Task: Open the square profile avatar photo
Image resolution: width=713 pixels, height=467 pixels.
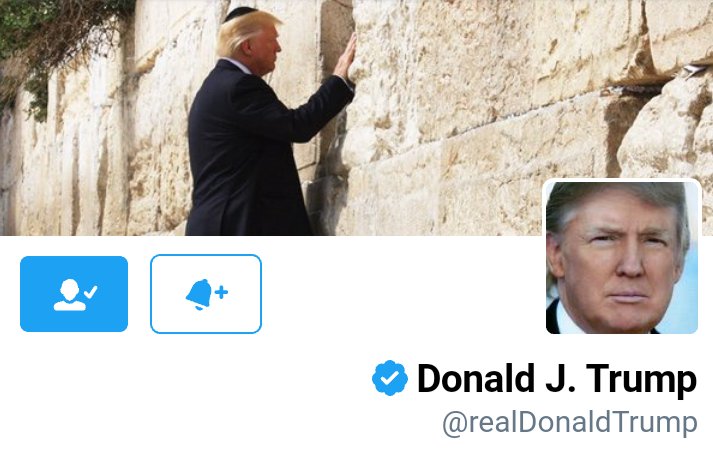Action: click(x=622, y=257)
